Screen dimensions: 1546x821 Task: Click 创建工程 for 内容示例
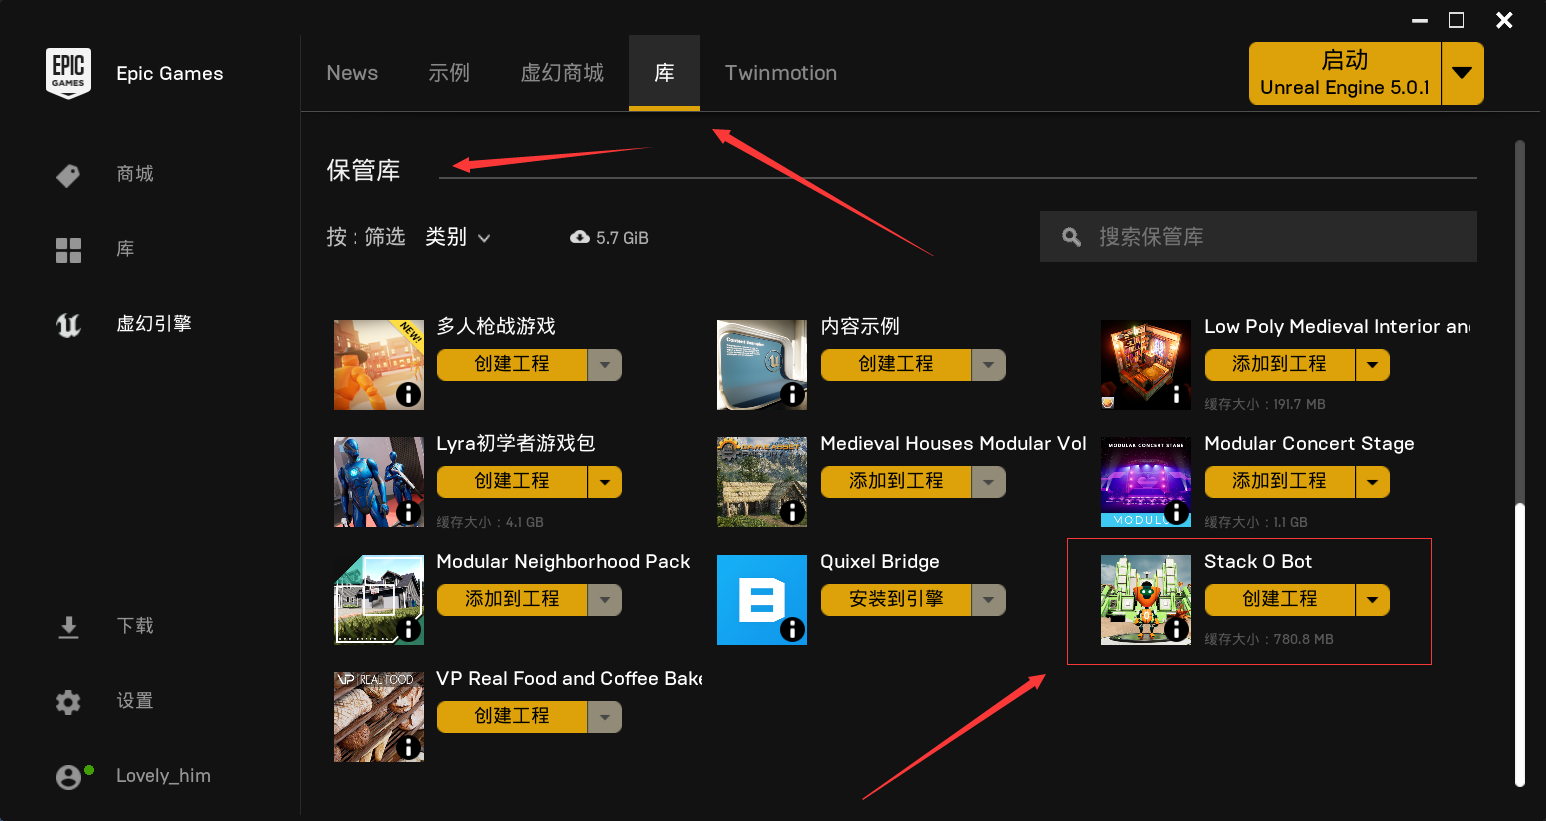coord(896,365)
